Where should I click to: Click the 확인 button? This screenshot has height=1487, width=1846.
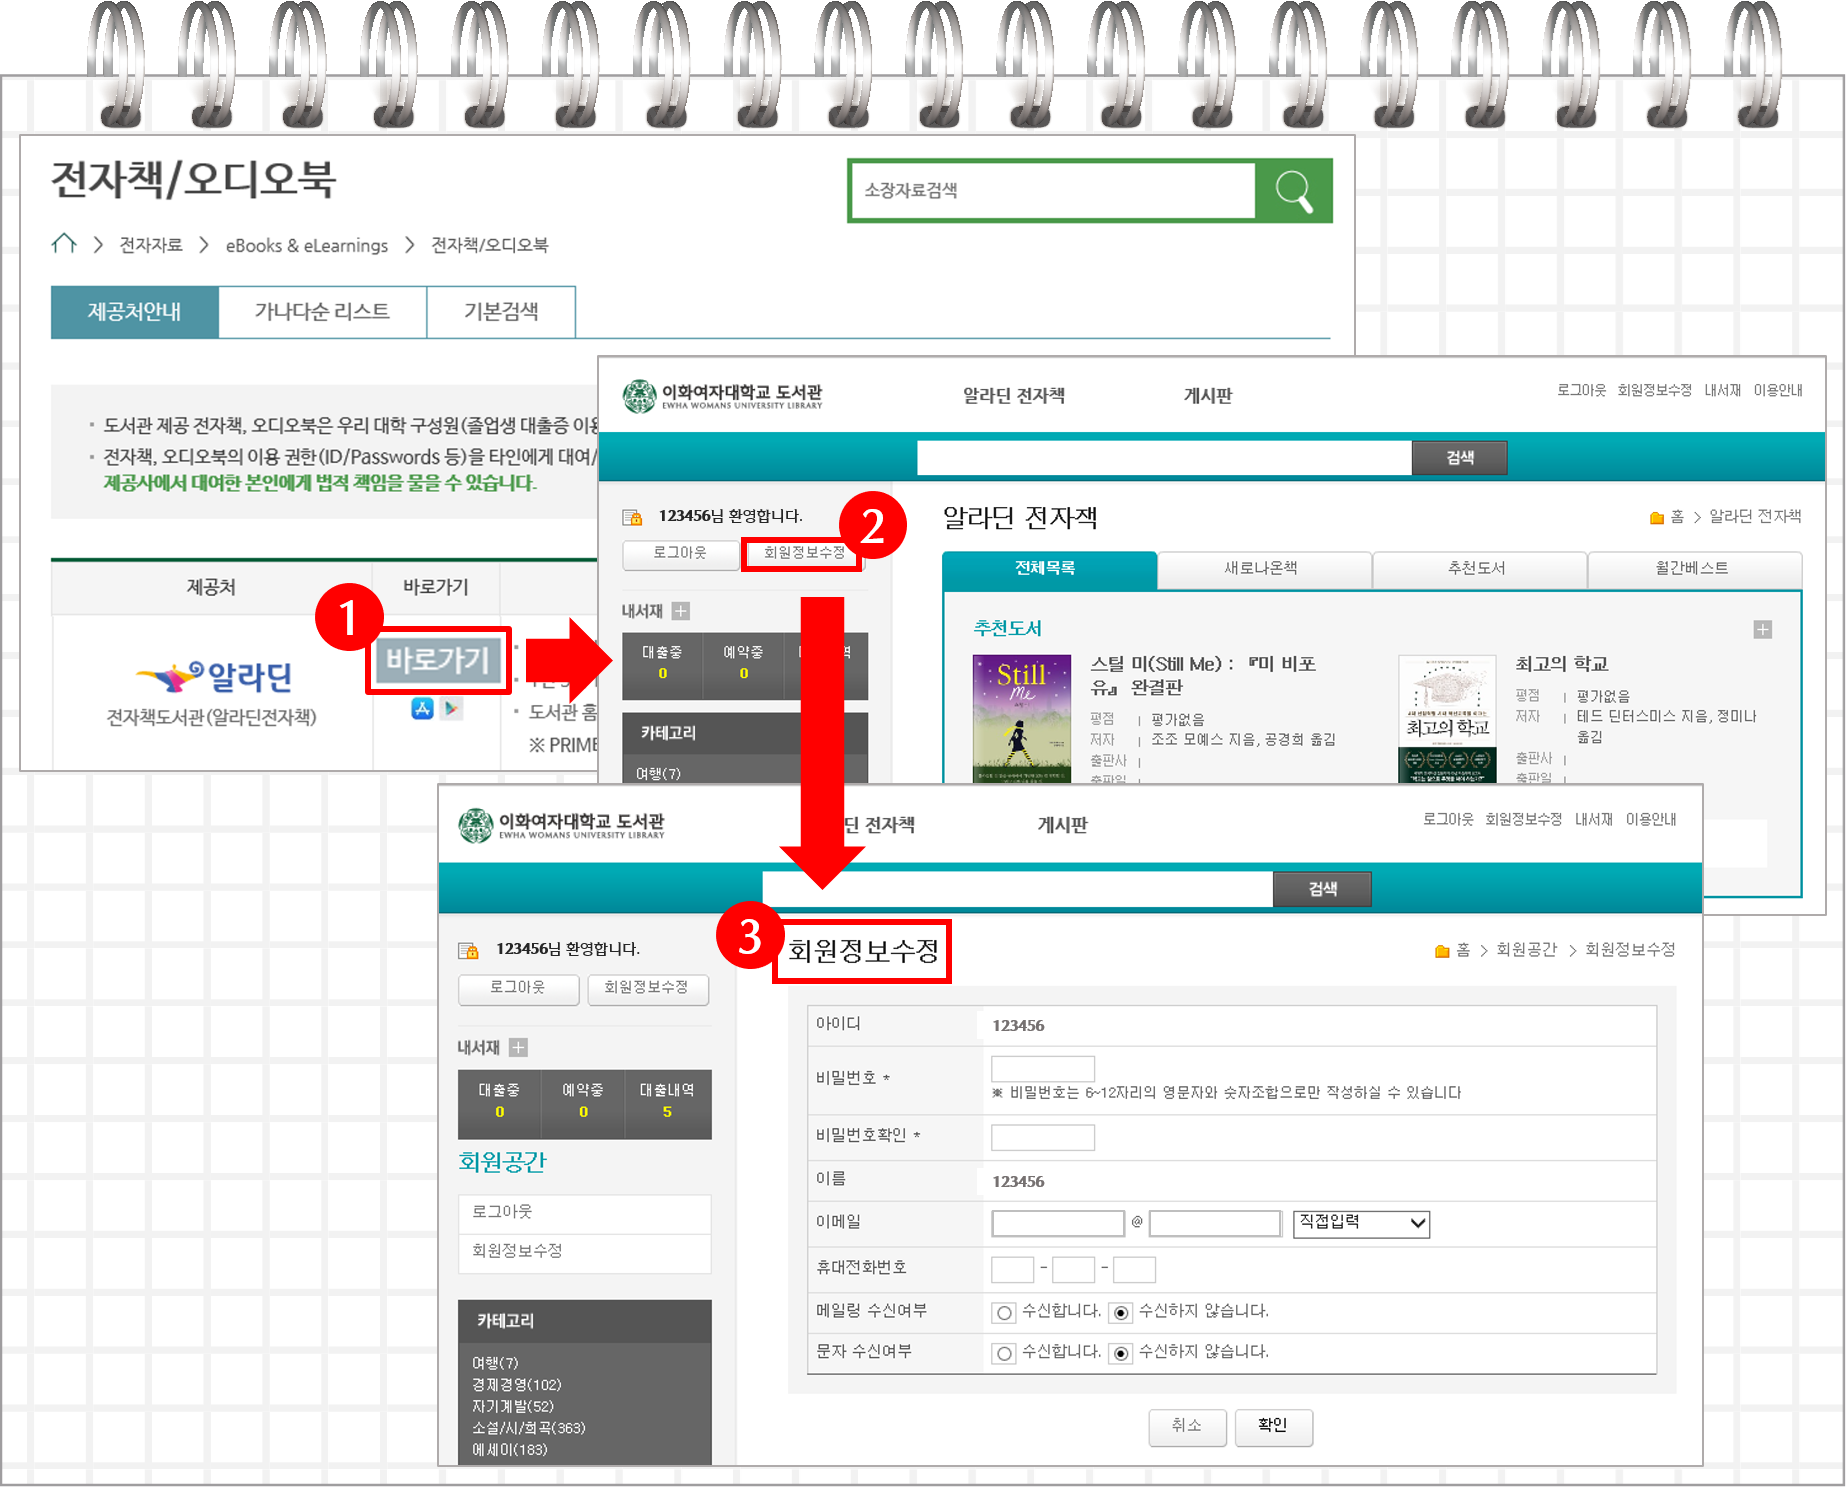tap(1273, 1426)
